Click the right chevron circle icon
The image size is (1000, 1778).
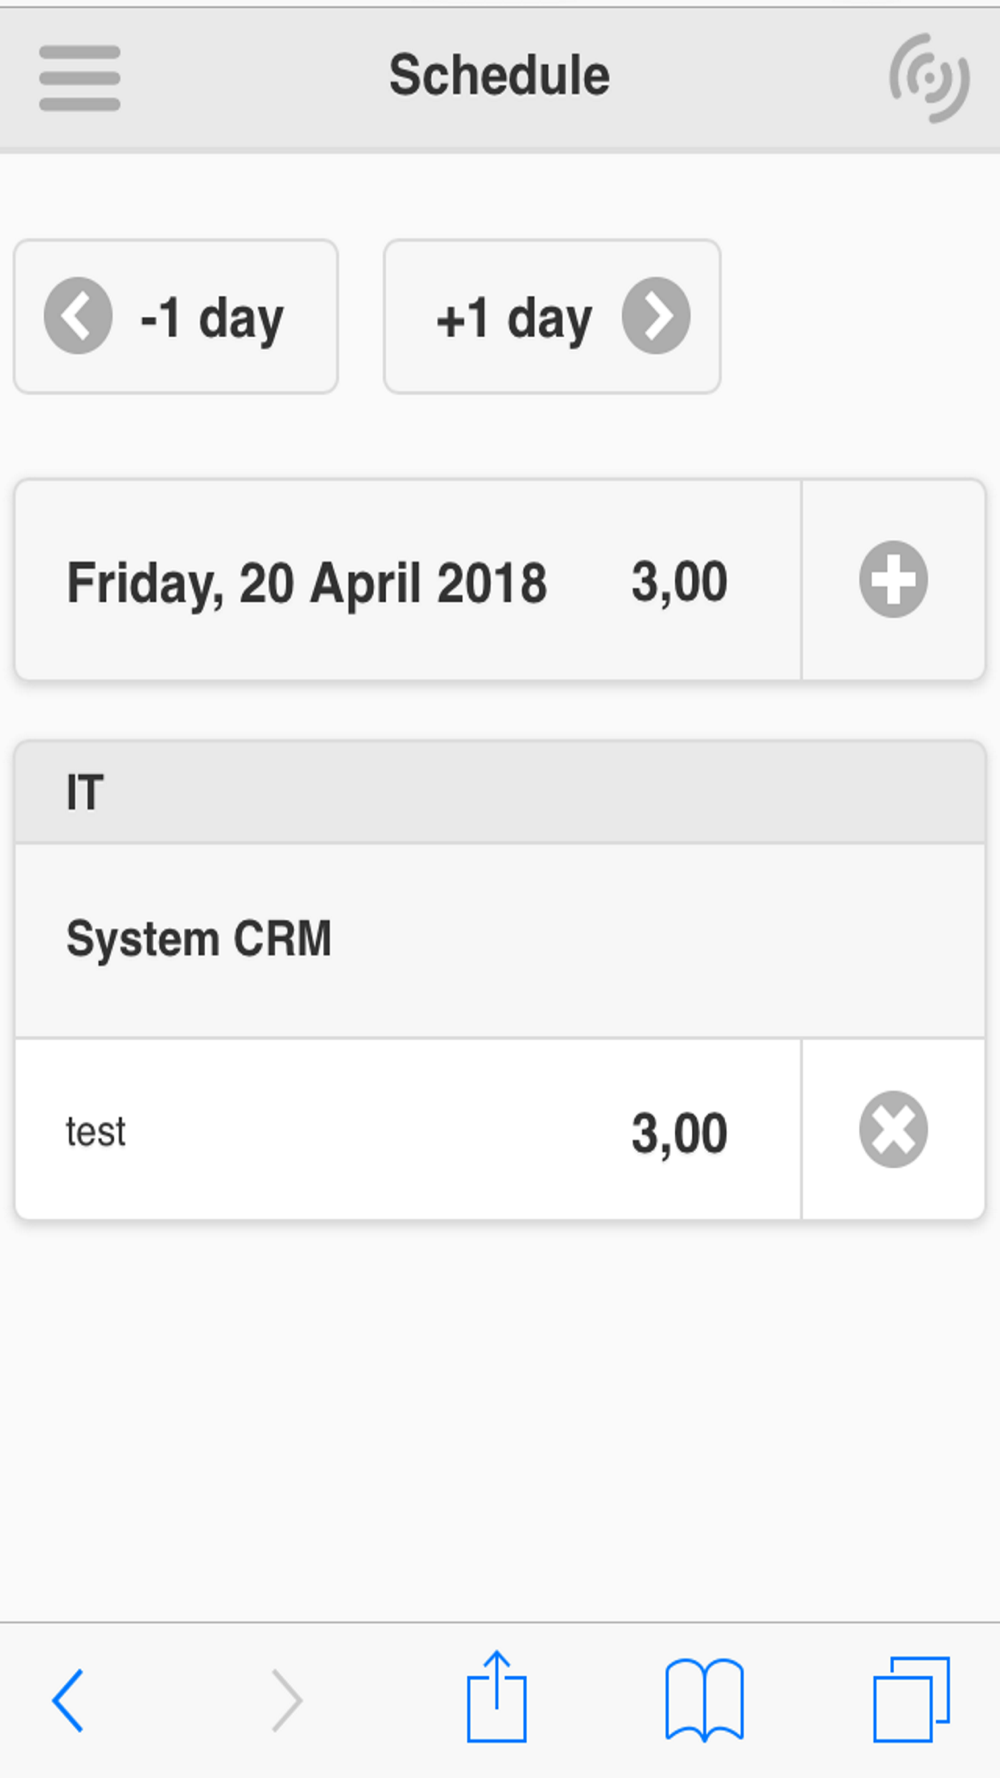pos(656,316)
